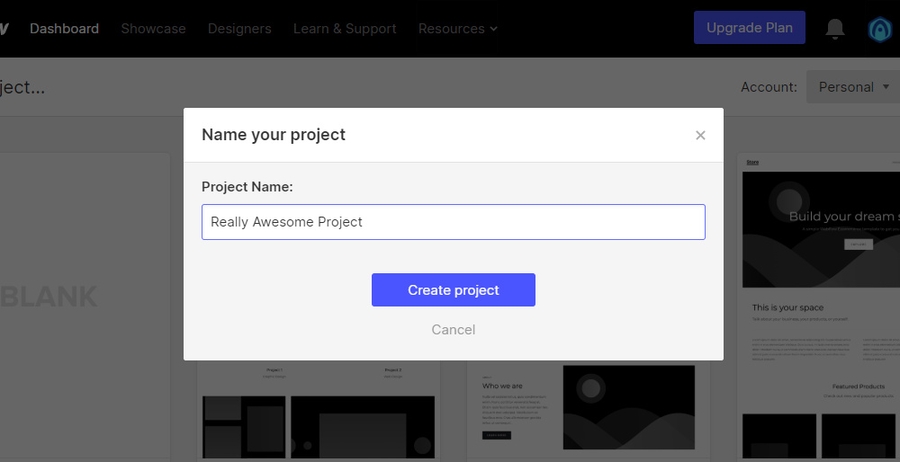900x462 pixels.
Task: Open Learn & Support
Action: [344, 29]
